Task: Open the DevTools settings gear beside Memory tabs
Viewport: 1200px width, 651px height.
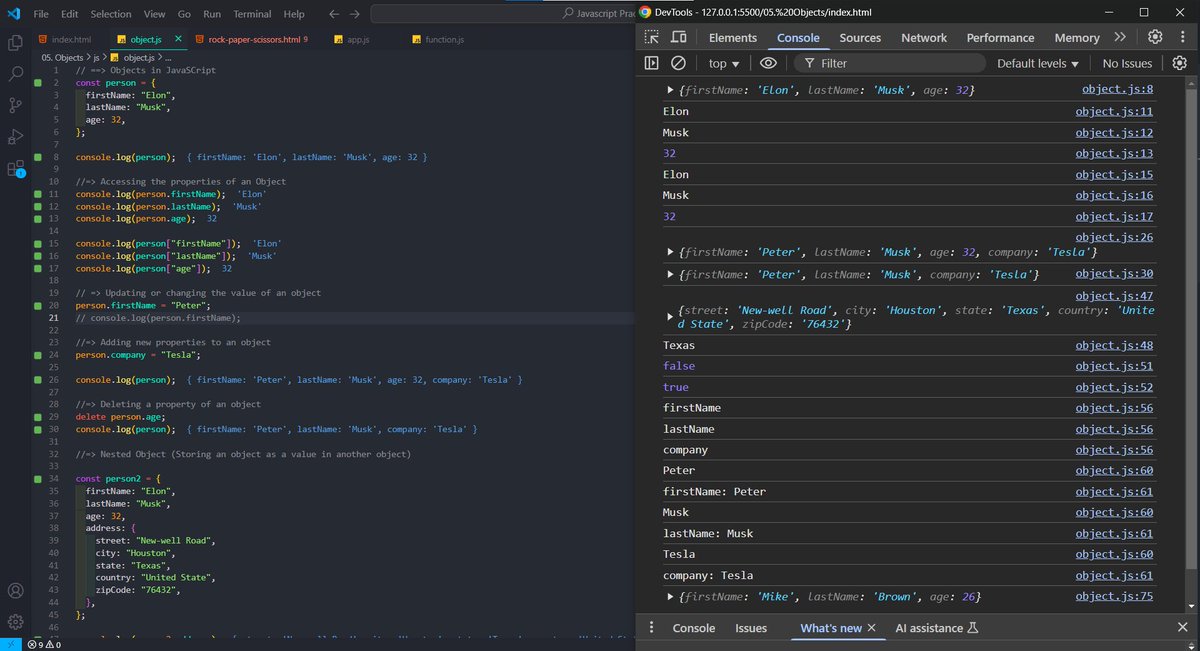Action: click(x=1155, y=37)
